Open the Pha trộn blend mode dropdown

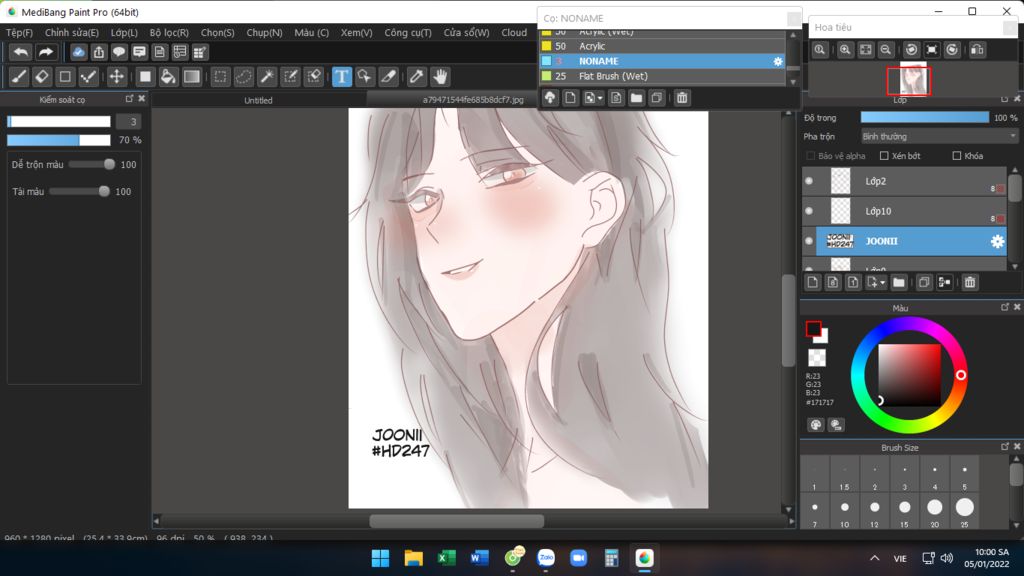[x=940, y=136]
